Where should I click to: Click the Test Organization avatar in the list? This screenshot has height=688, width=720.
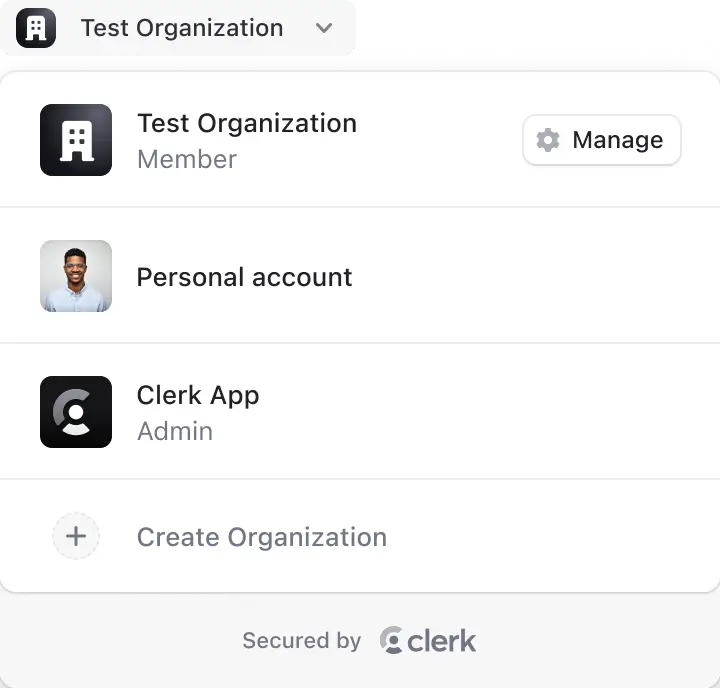pyautogui.click(x=76, y=140)
